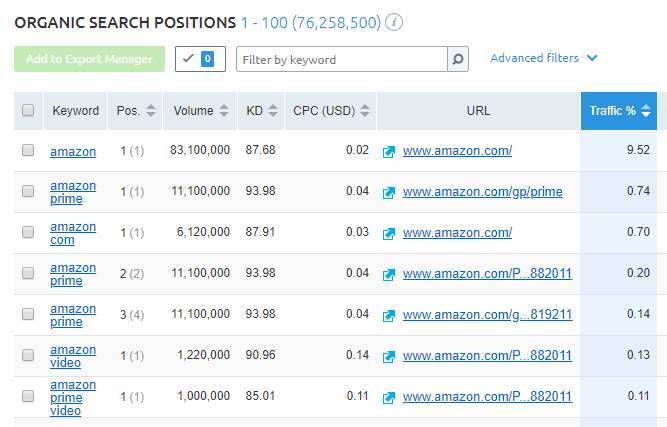
Task: Check the box for the amazon video row
Action: (28, 355)
